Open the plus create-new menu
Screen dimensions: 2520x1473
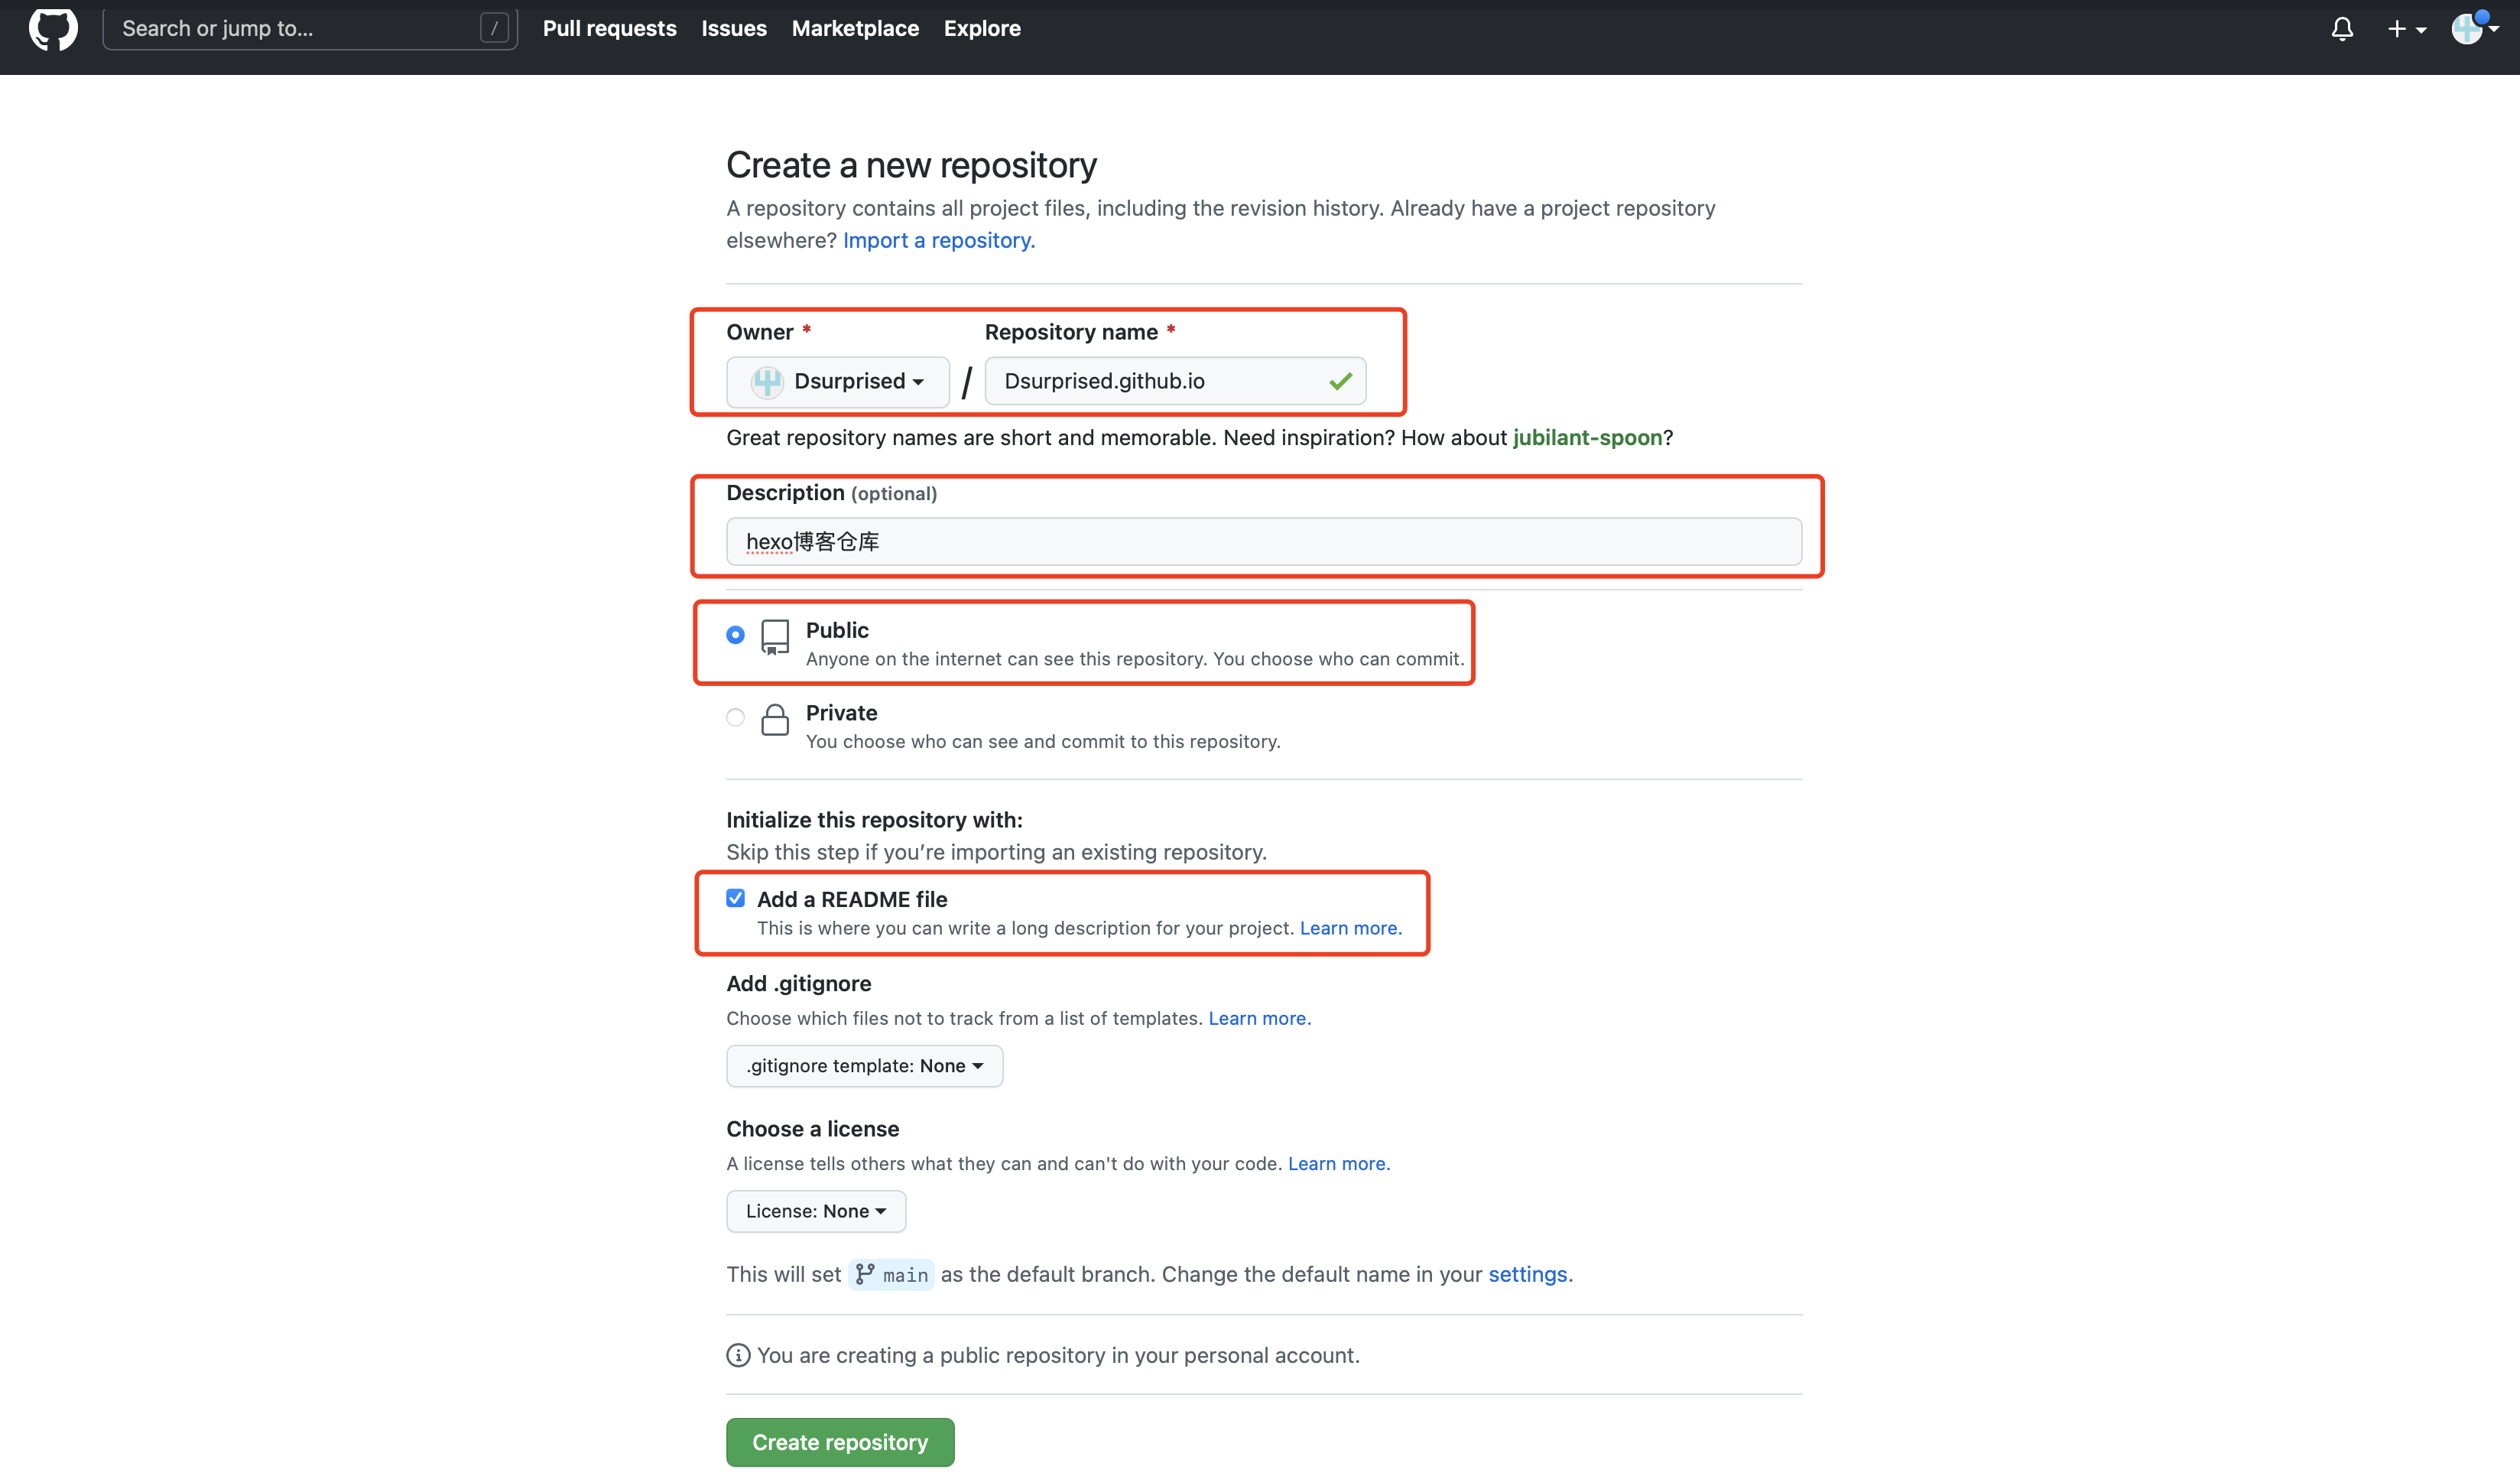pyautogui.click(x=2406, y=29)
